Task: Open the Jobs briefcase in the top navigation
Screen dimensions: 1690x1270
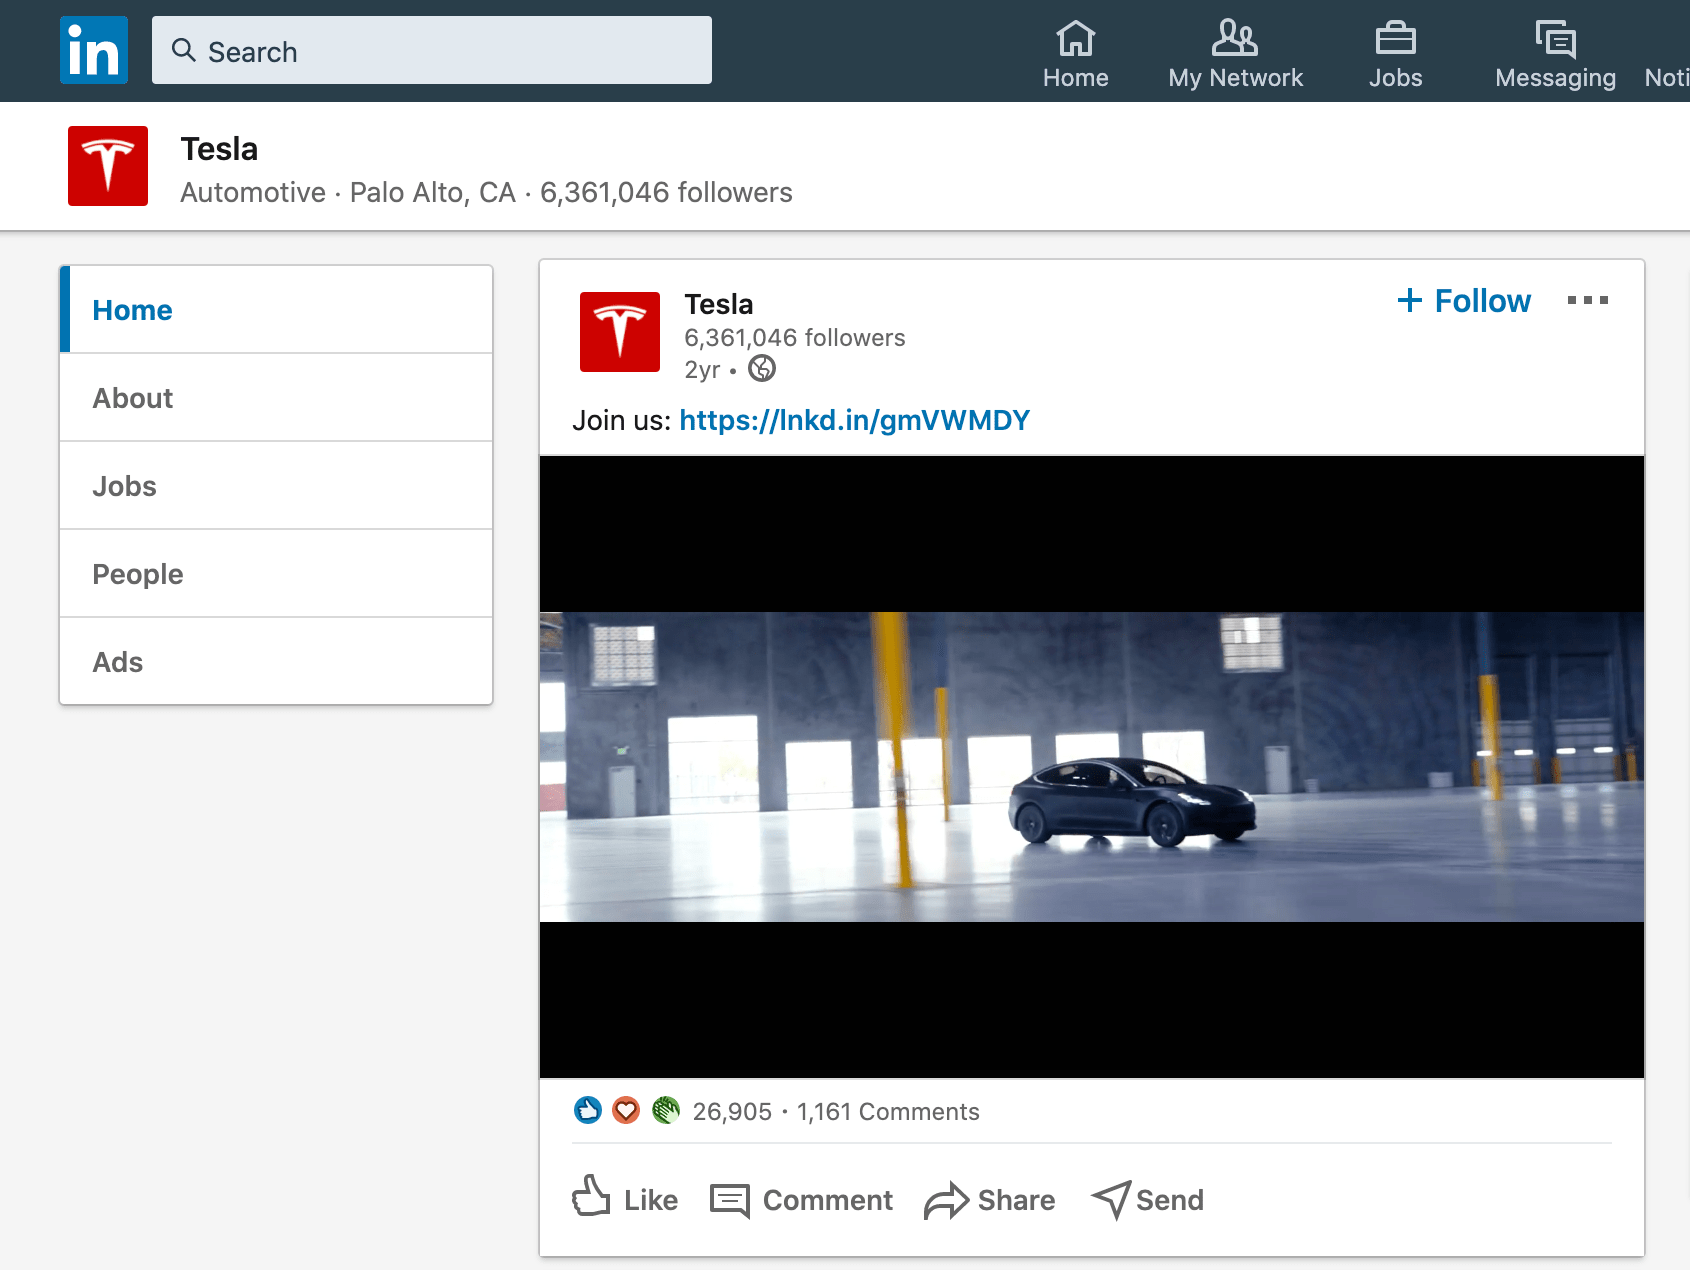Action: click(x=1395, y=54)
